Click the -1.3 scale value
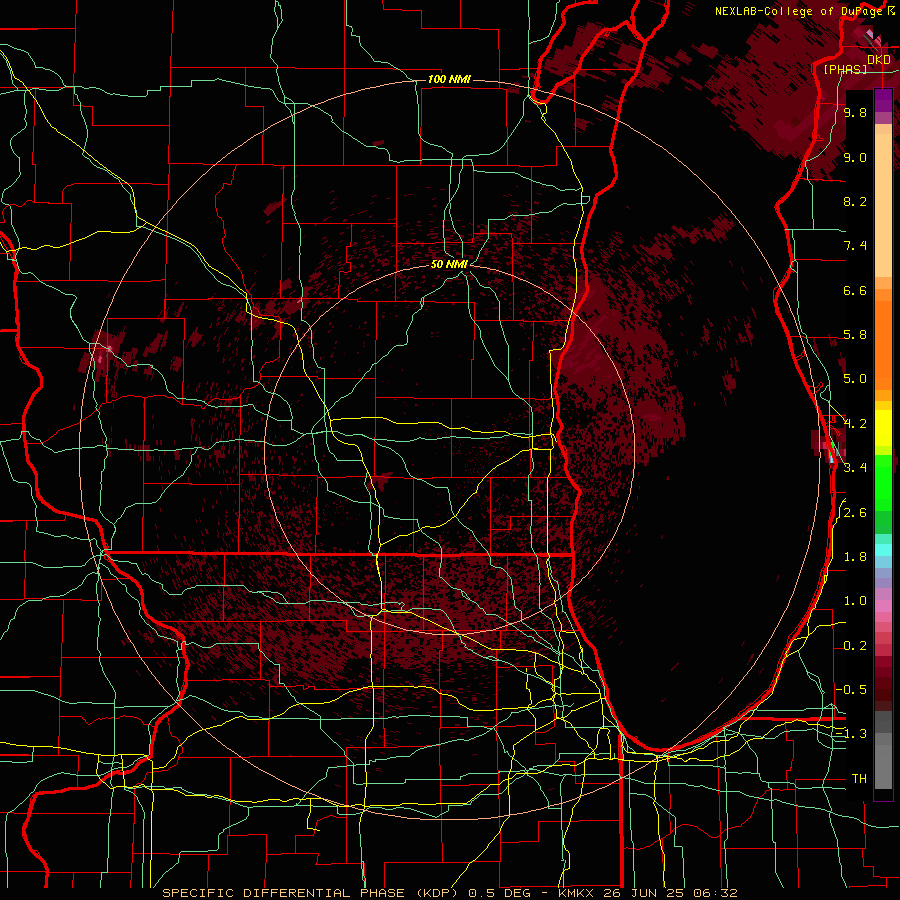This screenshot has height=900, width=900. (x=851, y=734)
